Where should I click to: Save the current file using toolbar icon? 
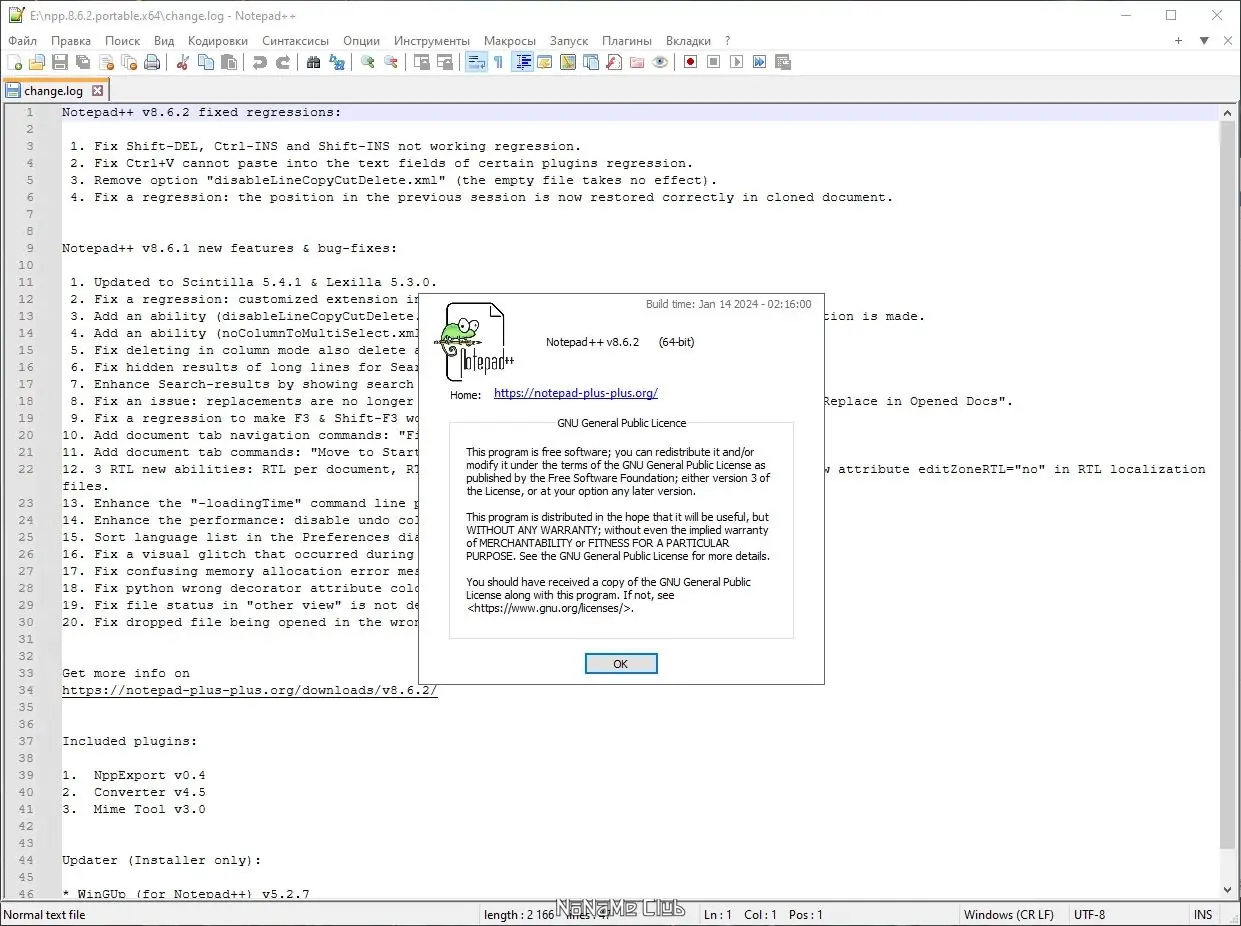(x=60, y=62)
